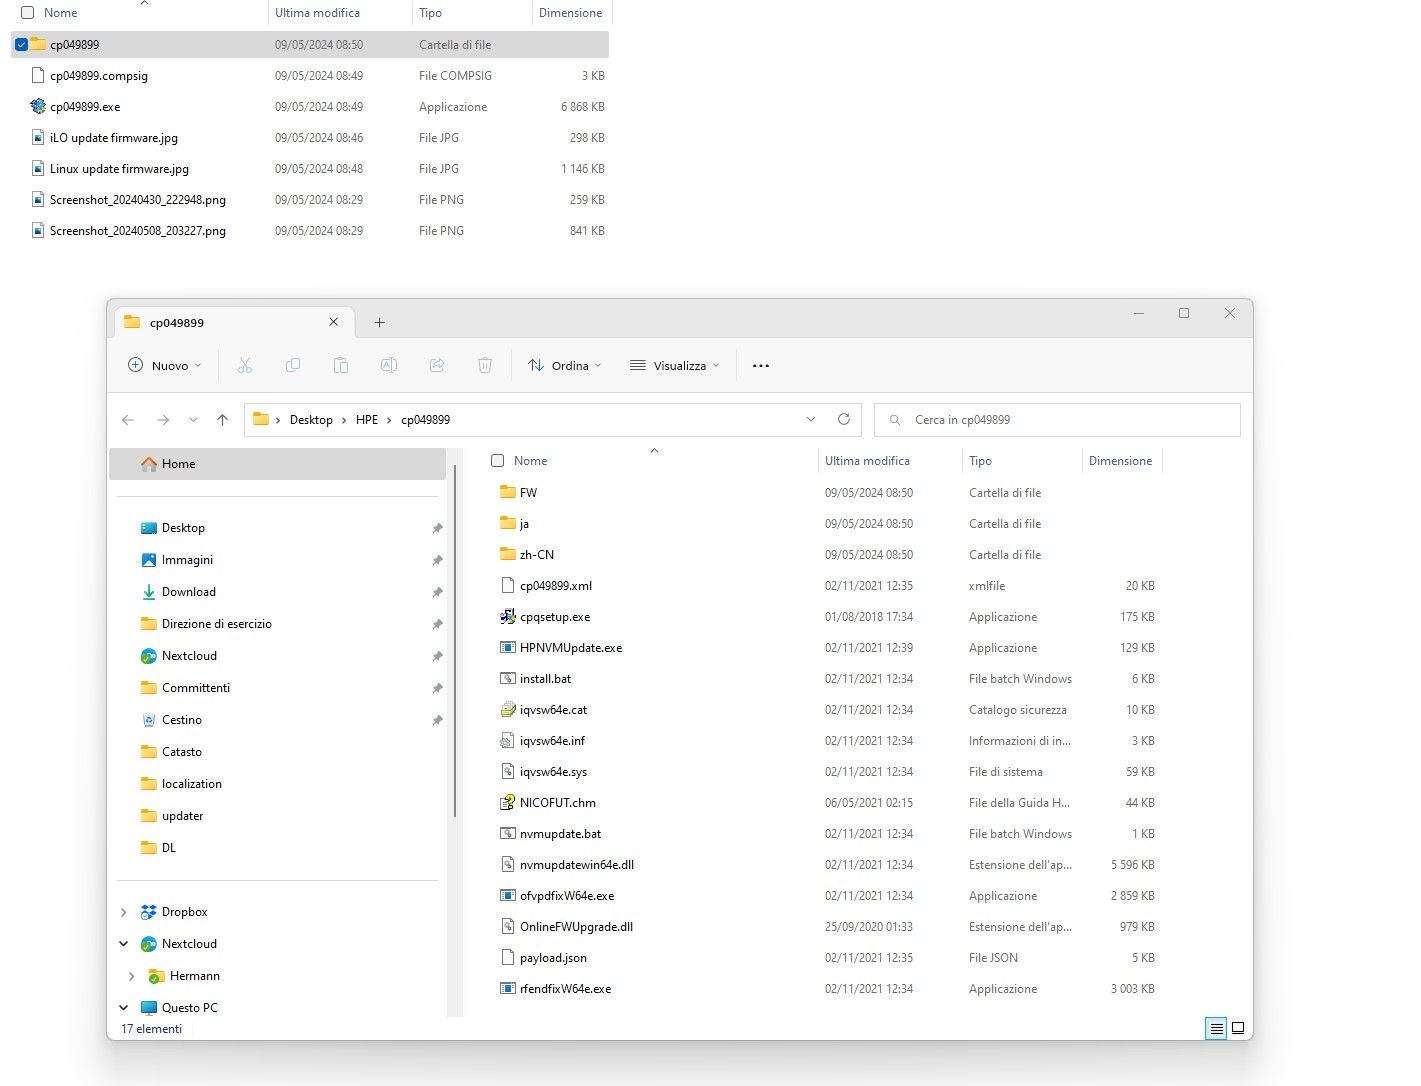This screenshot has width=1421, height=1086.
Task: Click the Rename icon in toolbar
Action: tap(389, 366)
